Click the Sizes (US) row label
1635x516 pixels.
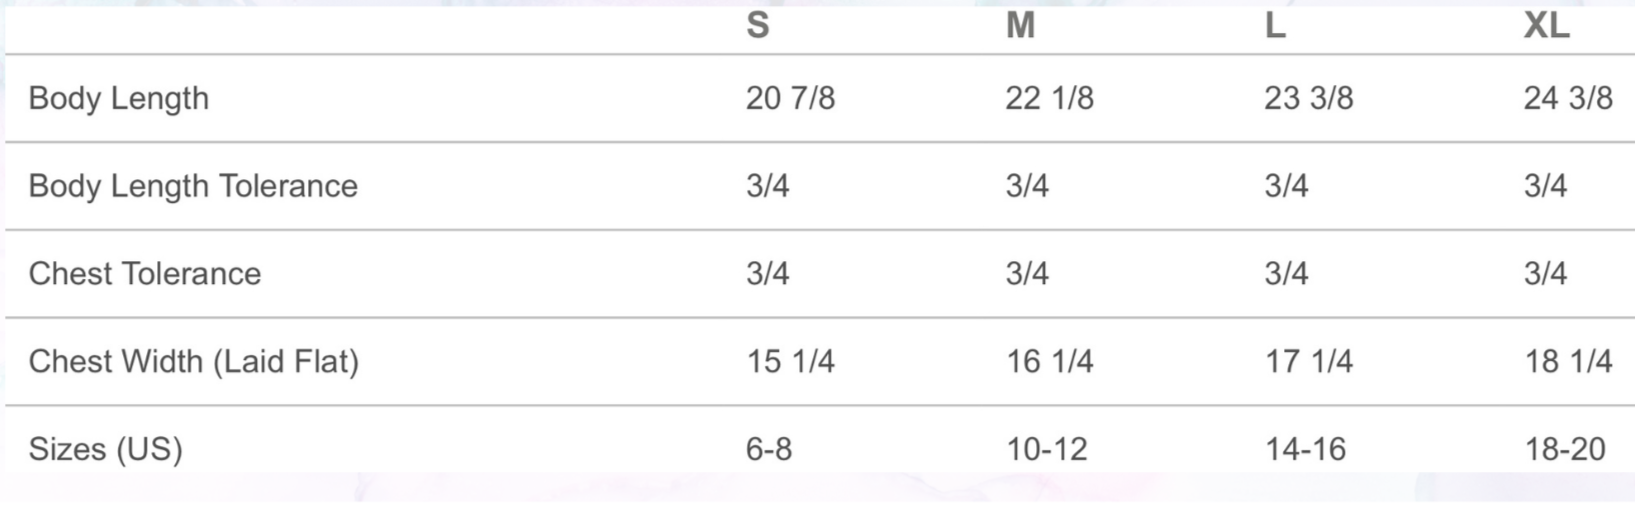pyautogui.click(x=106, y=449)
